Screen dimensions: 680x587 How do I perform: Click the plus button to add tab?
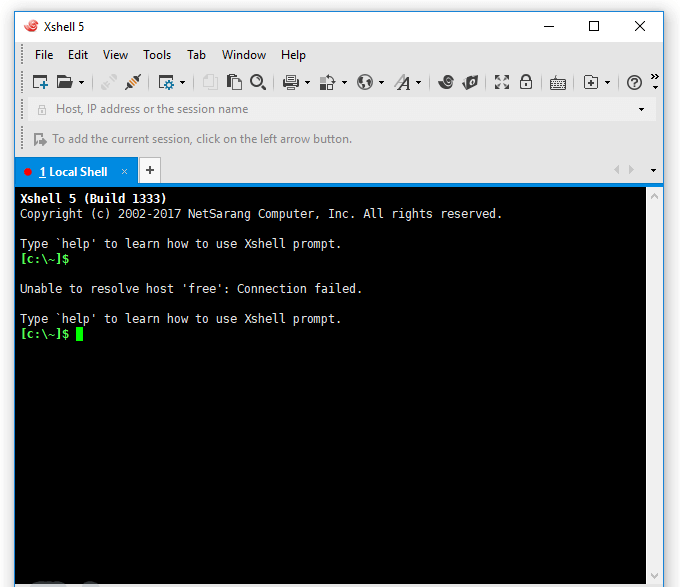click(150, 170)
